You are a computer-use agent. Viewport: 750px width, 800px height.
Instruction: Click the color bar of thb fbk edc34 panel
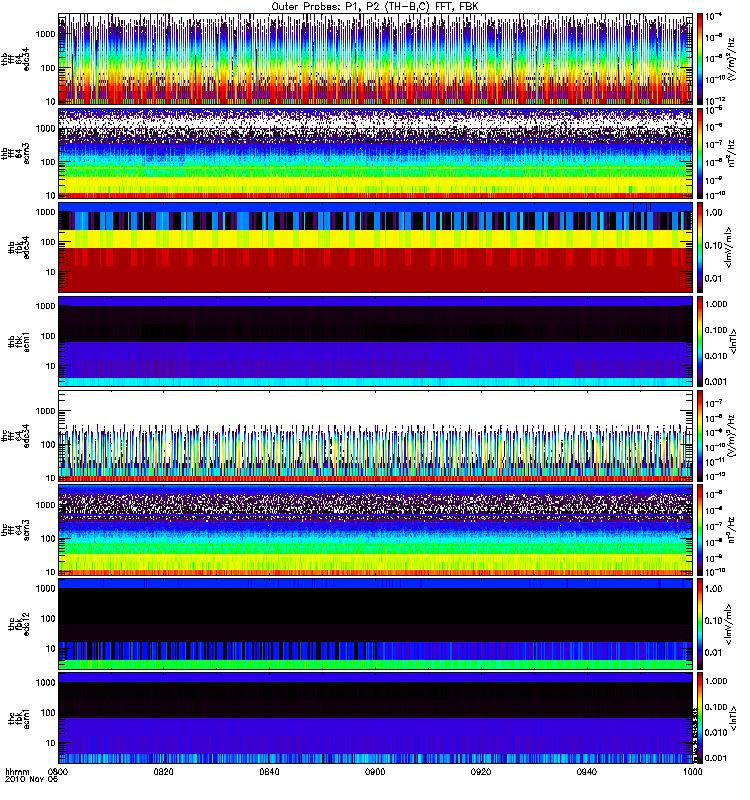pyautogui.click(x=699, y=247)
